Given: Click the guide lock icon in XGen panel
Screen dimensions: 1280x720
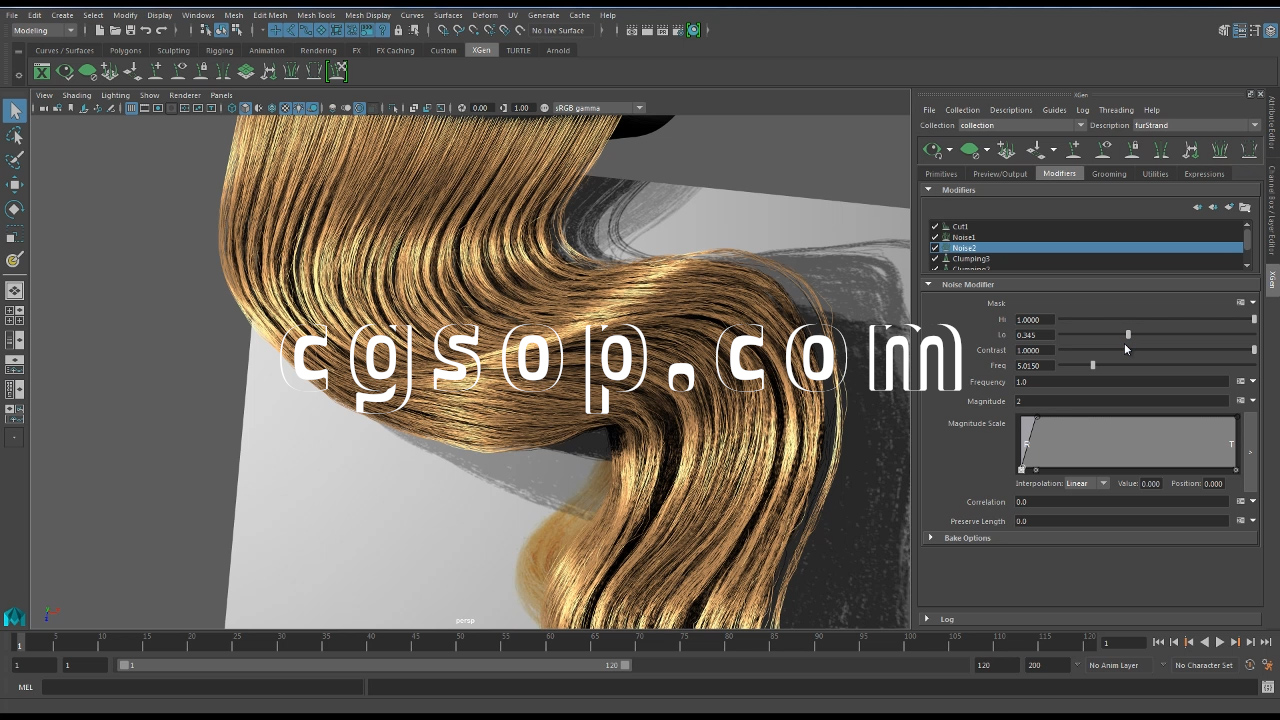Looking at the screenshot, I should coord(1132,150).
